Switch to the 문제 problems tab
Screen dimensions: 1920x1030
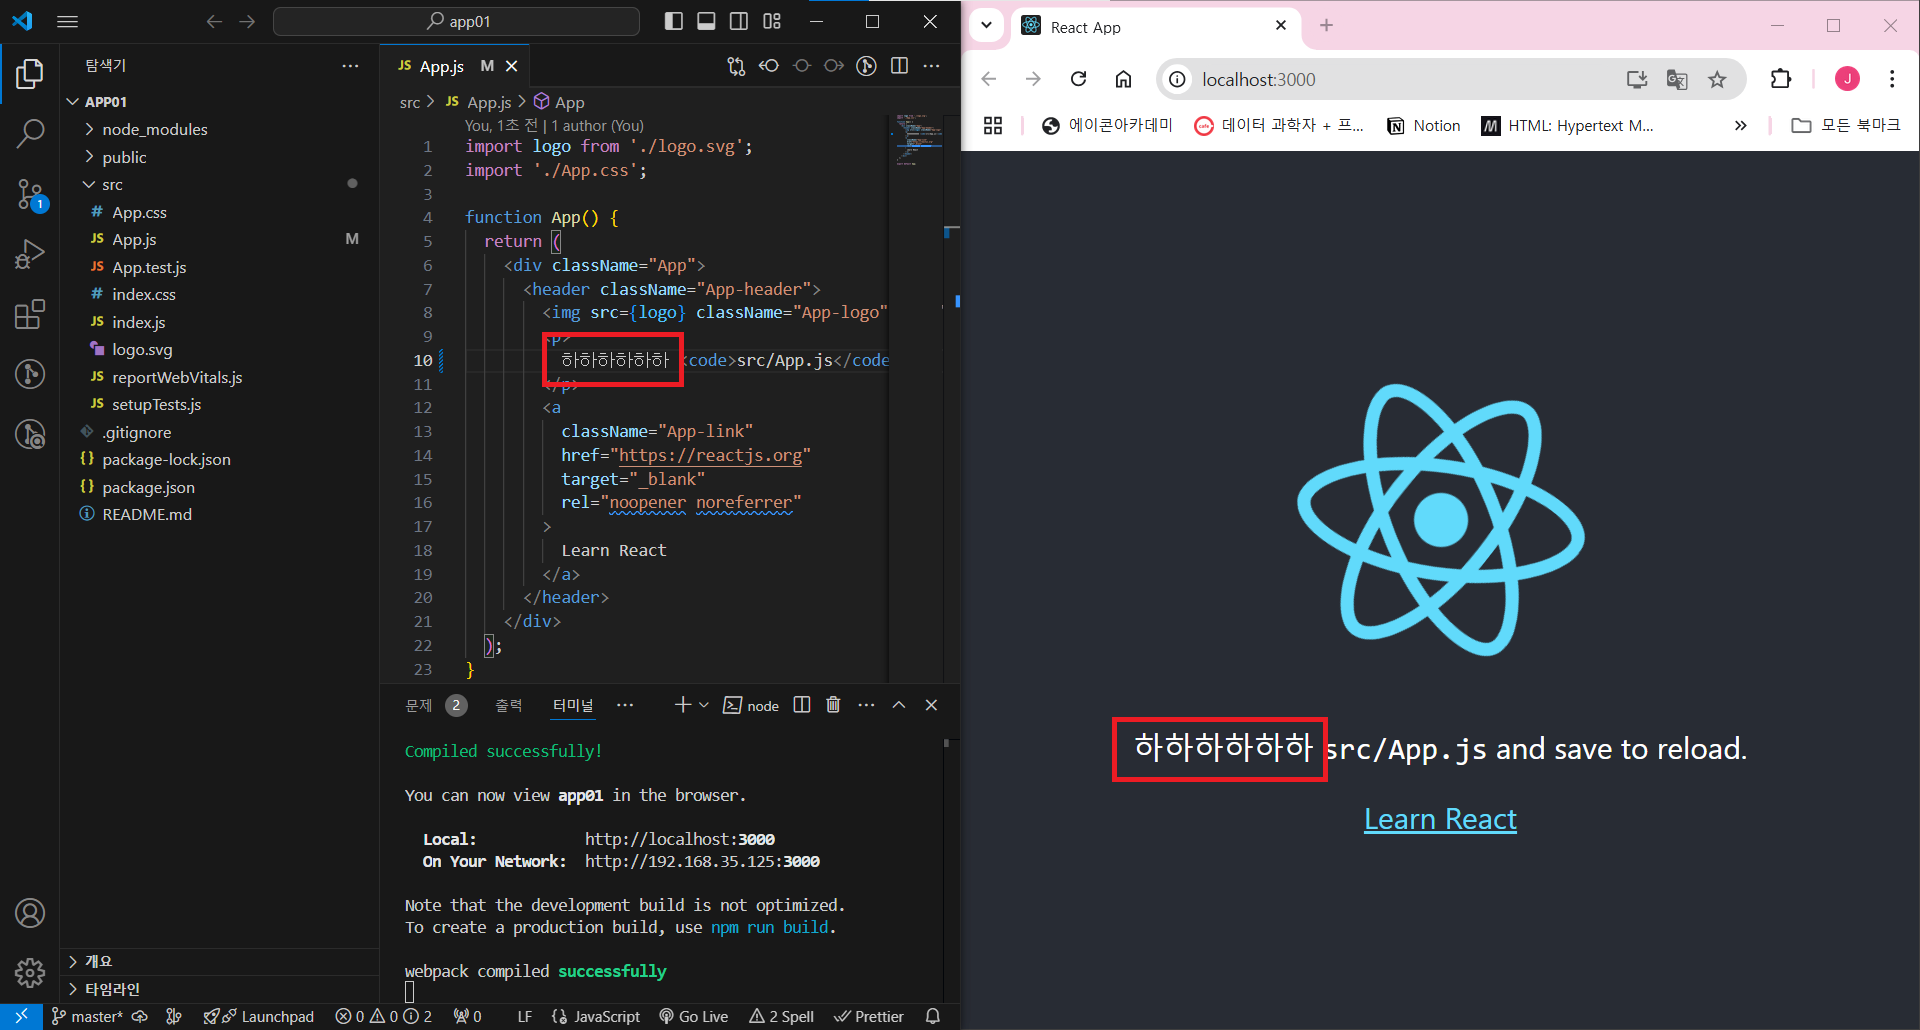[418, 705]
